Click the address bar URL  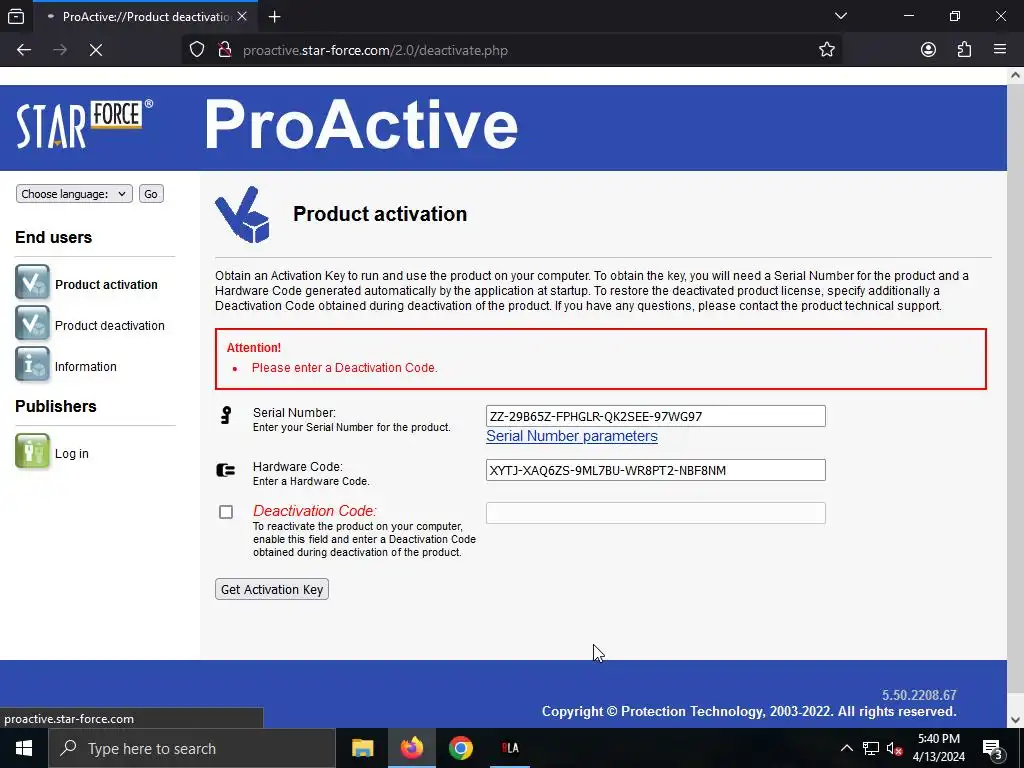pyautogui.click(x=375, y=50)
